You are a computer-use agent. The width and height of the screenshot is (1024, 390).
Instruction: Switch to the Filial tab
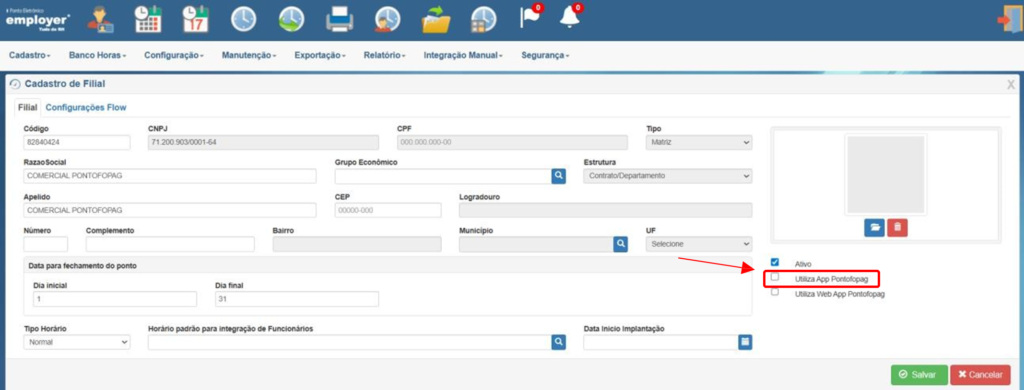click(27, 107)
